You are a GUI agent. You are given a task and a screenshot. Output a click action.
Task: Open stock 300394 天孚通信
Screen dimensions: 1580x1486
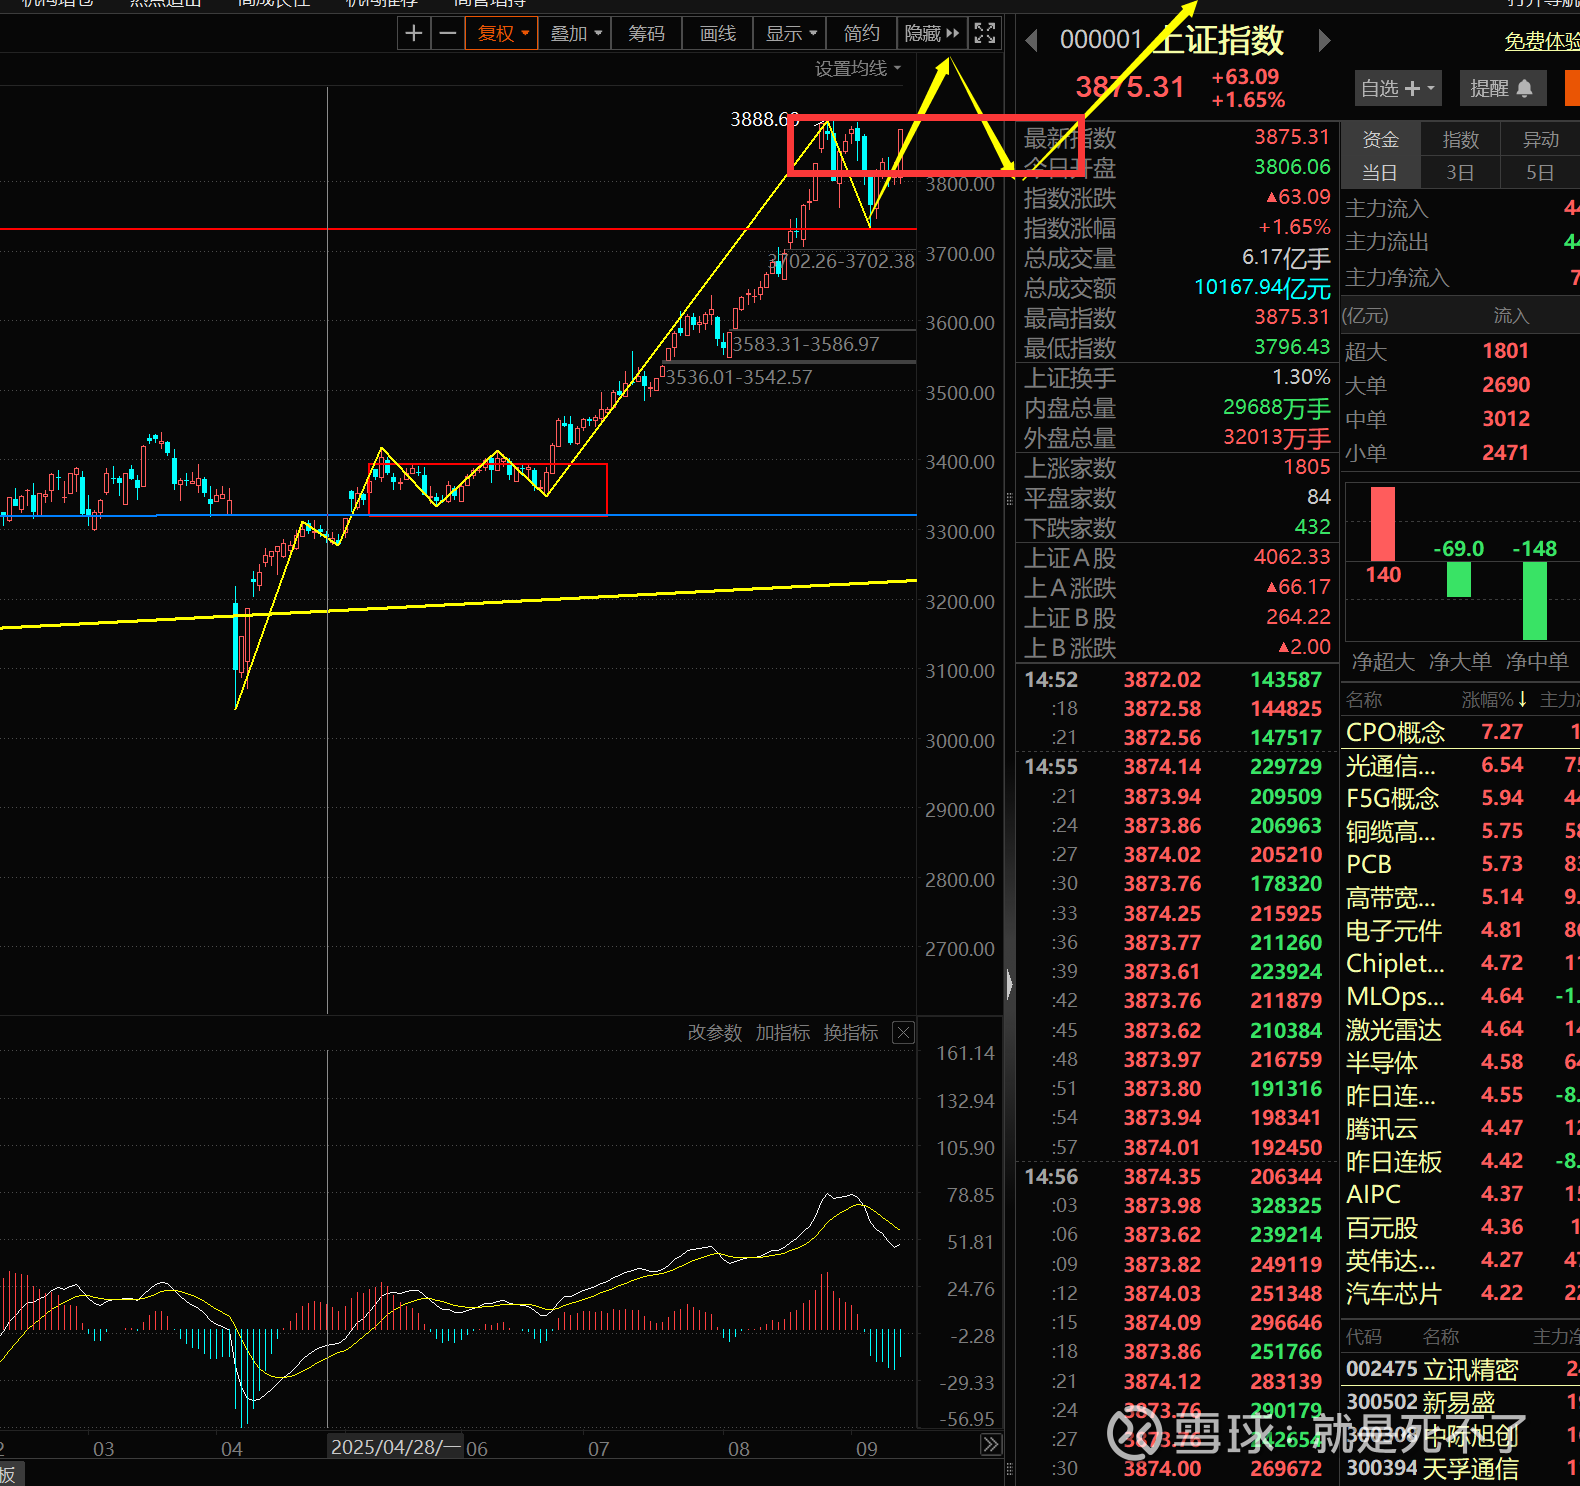tap(1460, 1468)
